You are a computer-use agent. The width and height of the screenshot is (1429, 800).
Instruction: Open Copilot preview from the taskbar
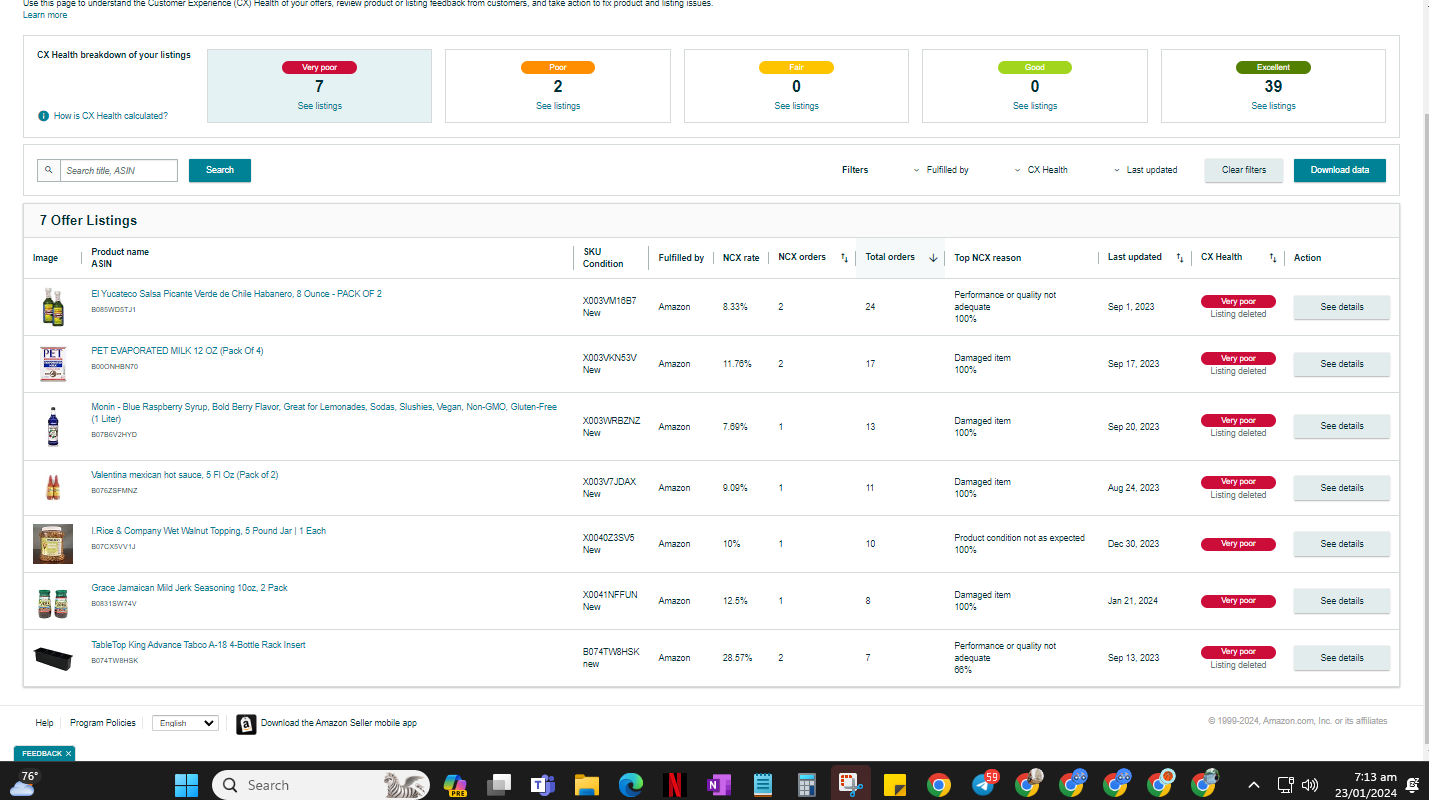tap(456, 785)
